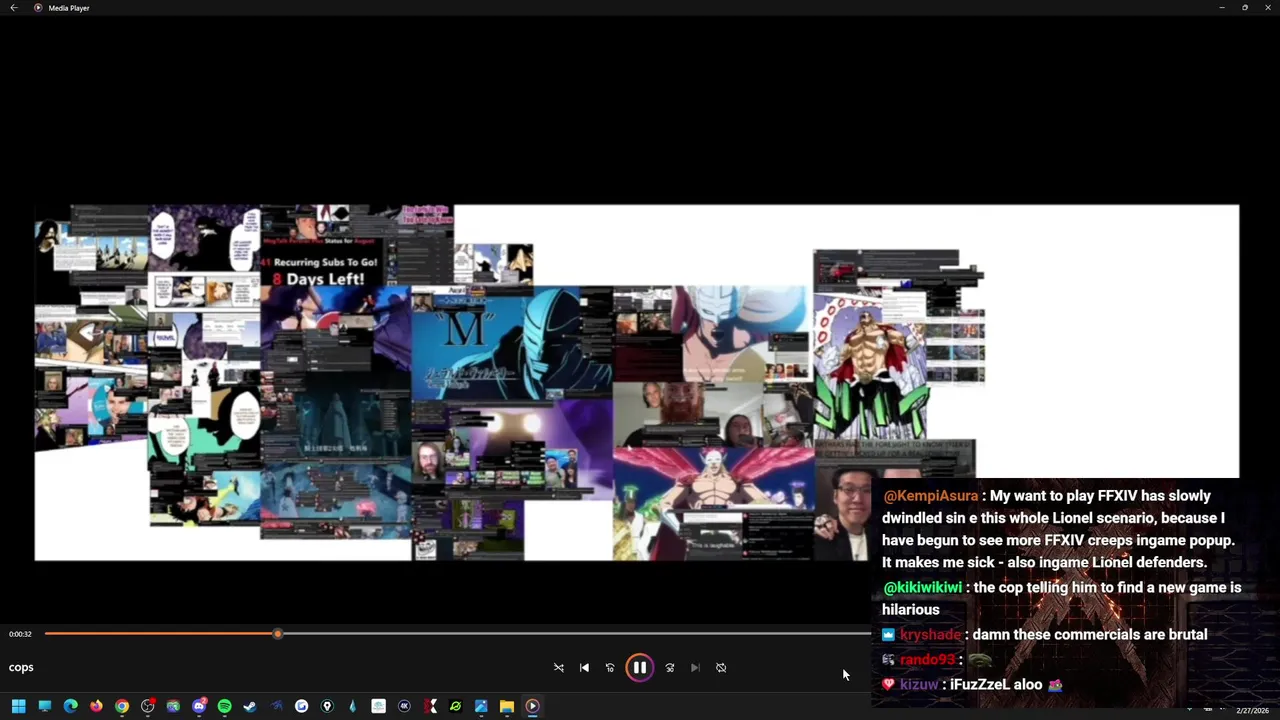
Task: Click the kryshade username in chat overlay
Action: pyautogui.click(x=929, y=634)
